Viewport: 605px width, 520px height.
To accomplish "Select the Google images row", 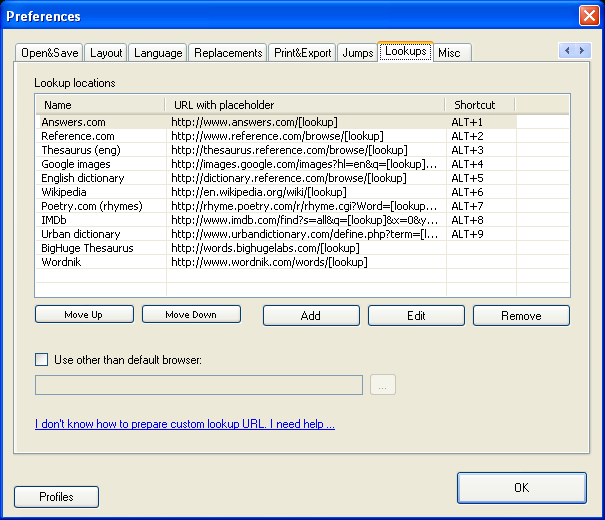I will (302, 164).
